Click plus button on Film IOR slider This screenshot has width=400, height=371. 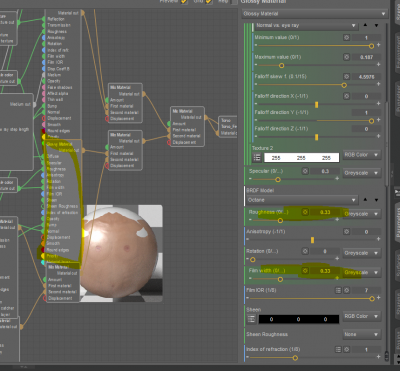(x=378, y=298)
